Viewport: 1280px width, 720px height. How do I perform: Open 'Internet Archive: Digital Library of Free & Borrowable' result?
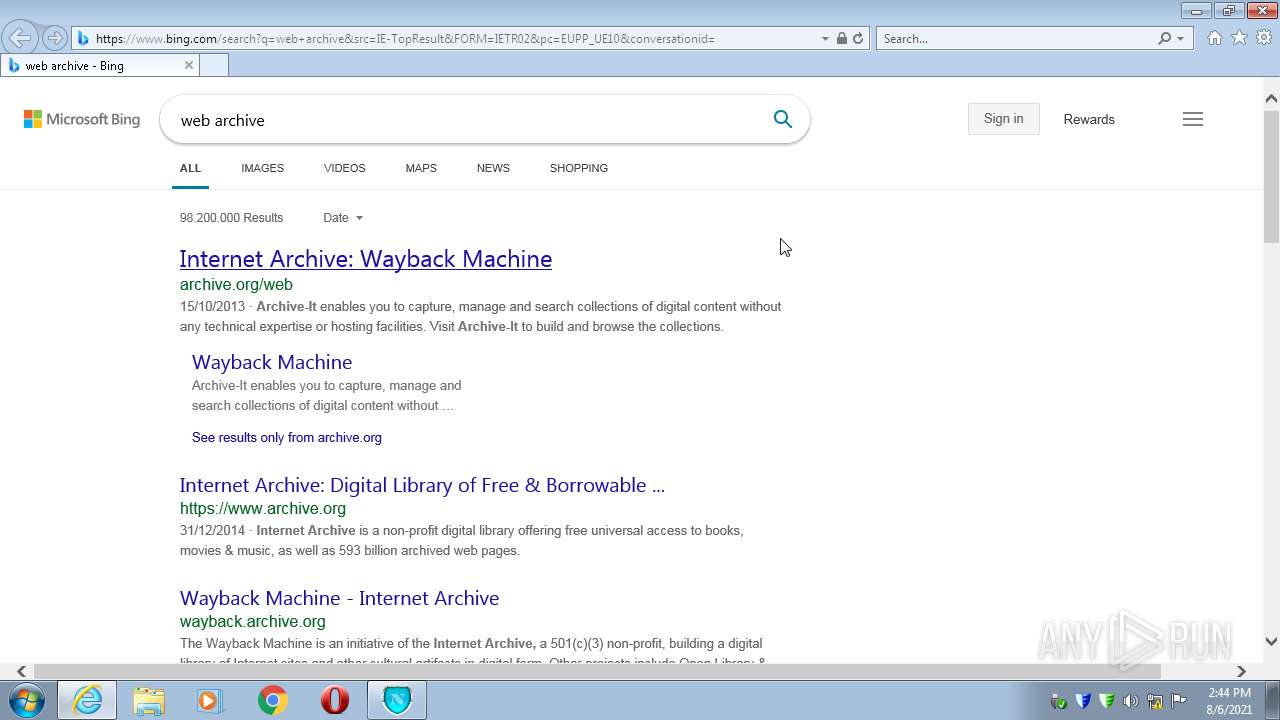click(422, 485)
